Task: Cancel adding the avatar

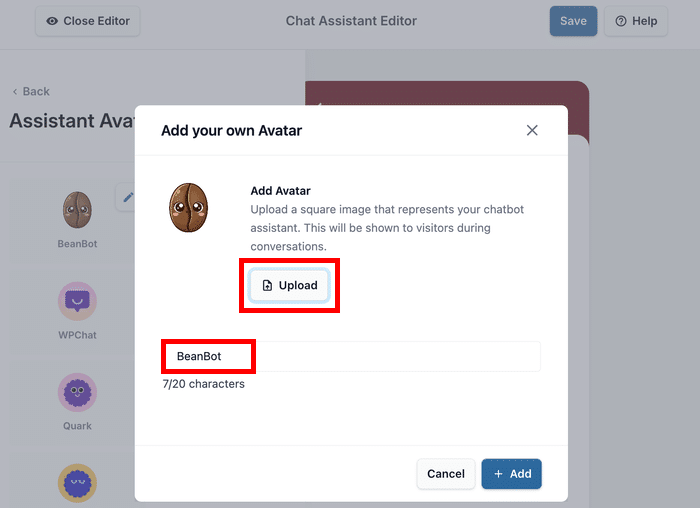Action: coord(446,474)
